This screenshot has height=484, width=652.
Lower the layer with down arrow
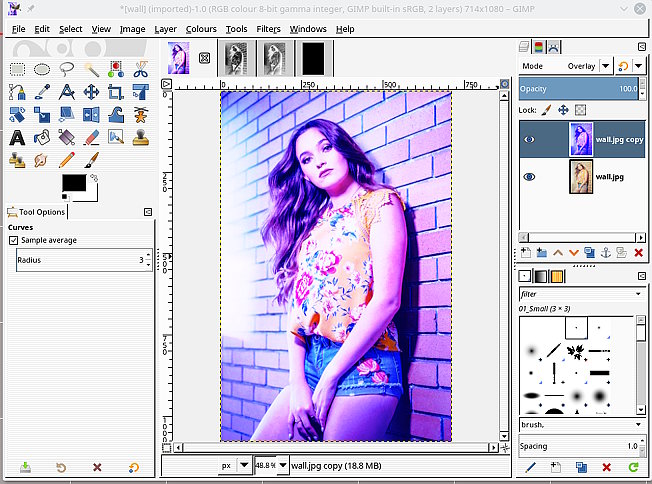click(574, 253)
